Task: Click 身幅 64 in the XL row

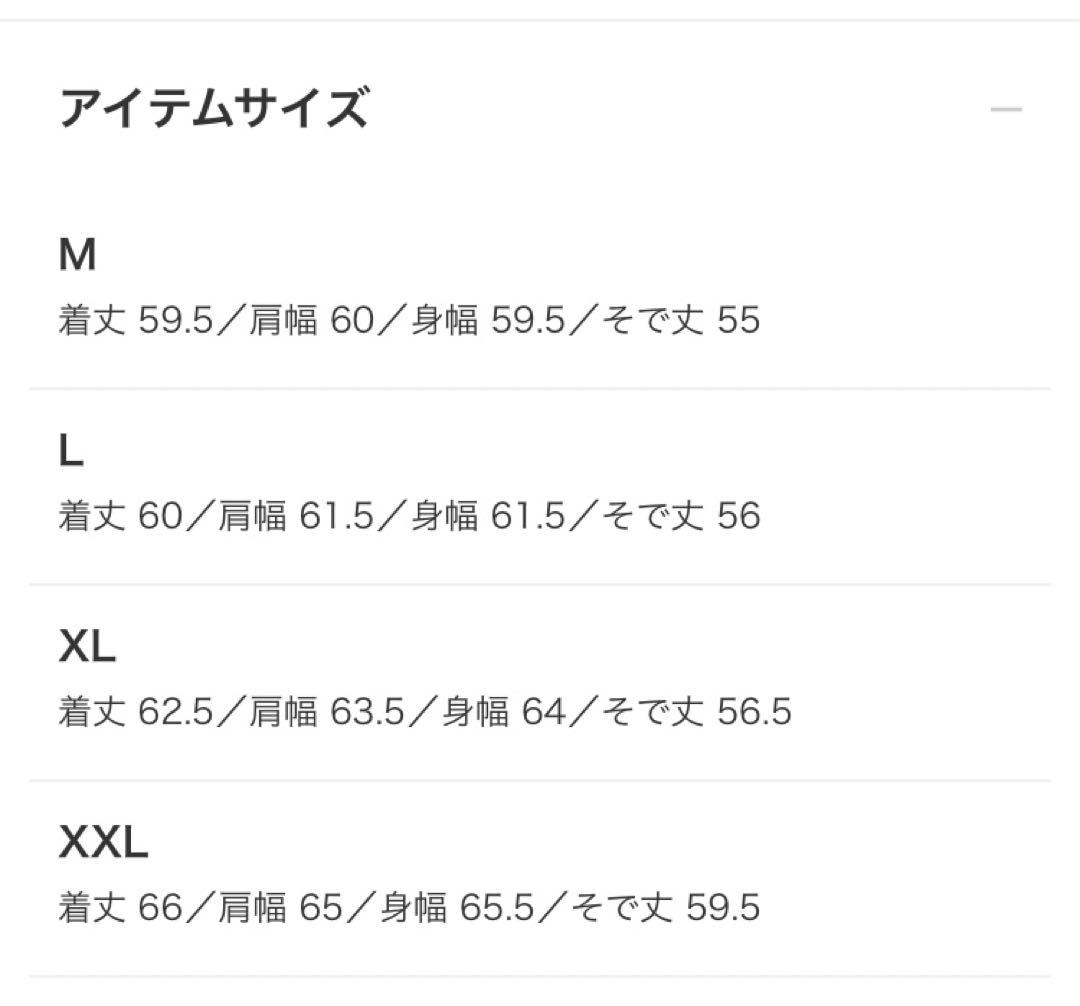Action: [x=504, y=713]
